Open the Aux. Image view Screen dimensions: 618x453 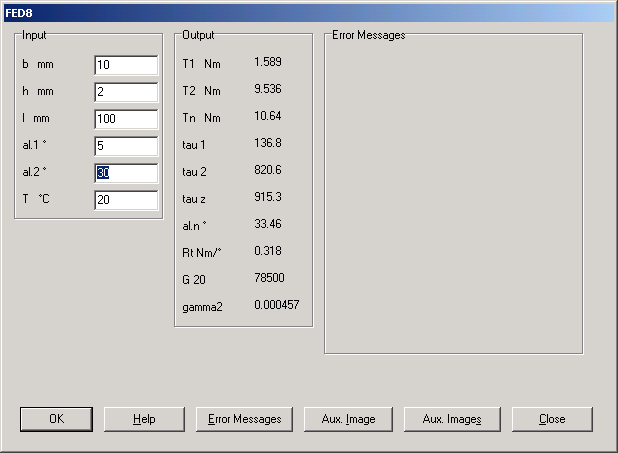348,419
